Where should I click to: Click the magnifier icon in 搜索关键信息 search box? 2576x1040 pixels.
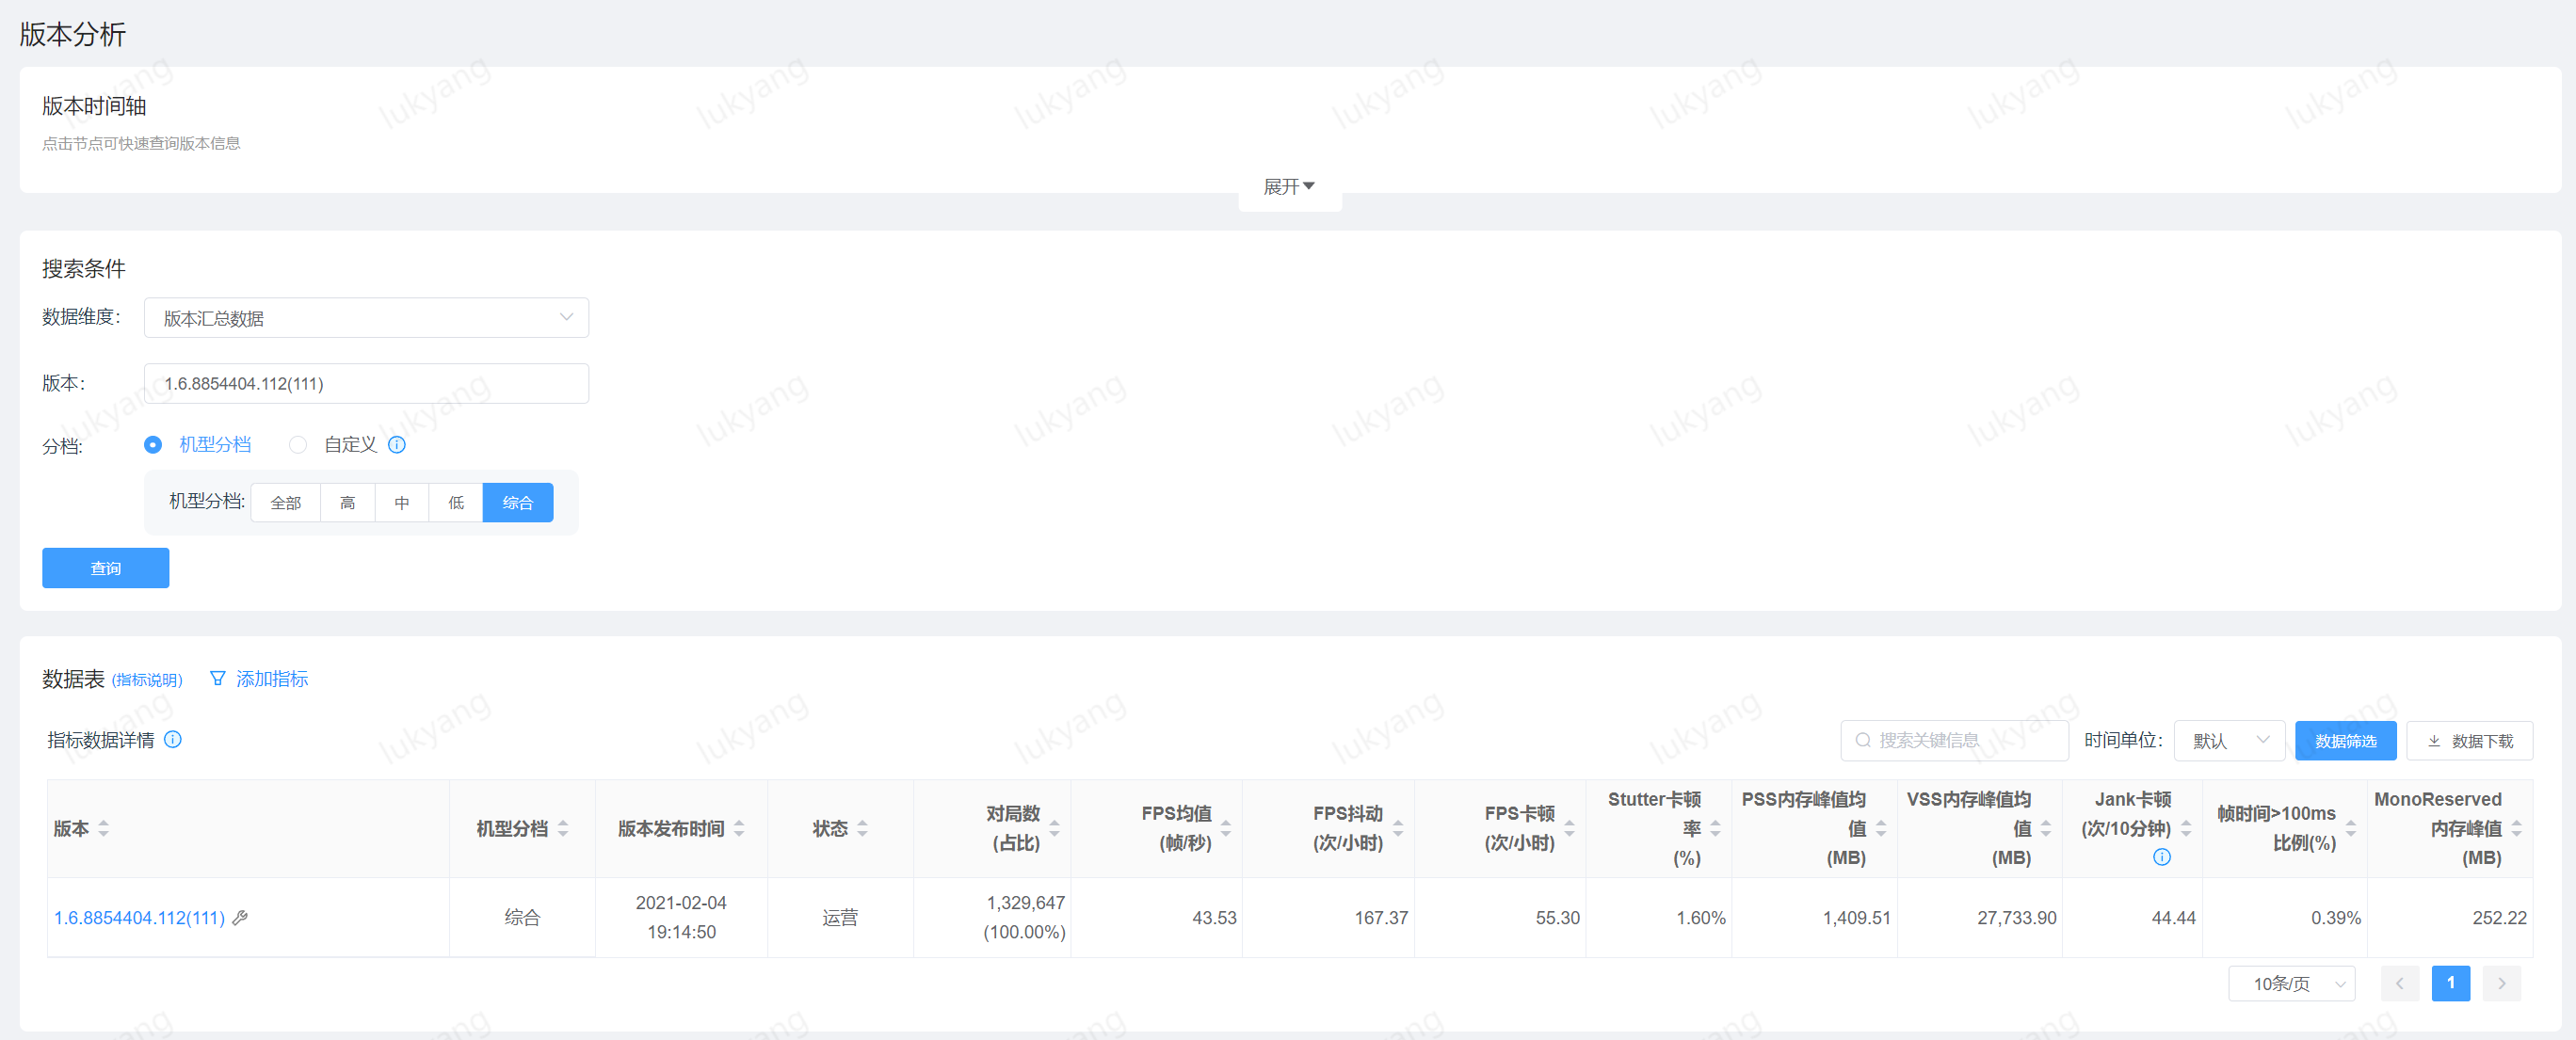[1862, 740]
